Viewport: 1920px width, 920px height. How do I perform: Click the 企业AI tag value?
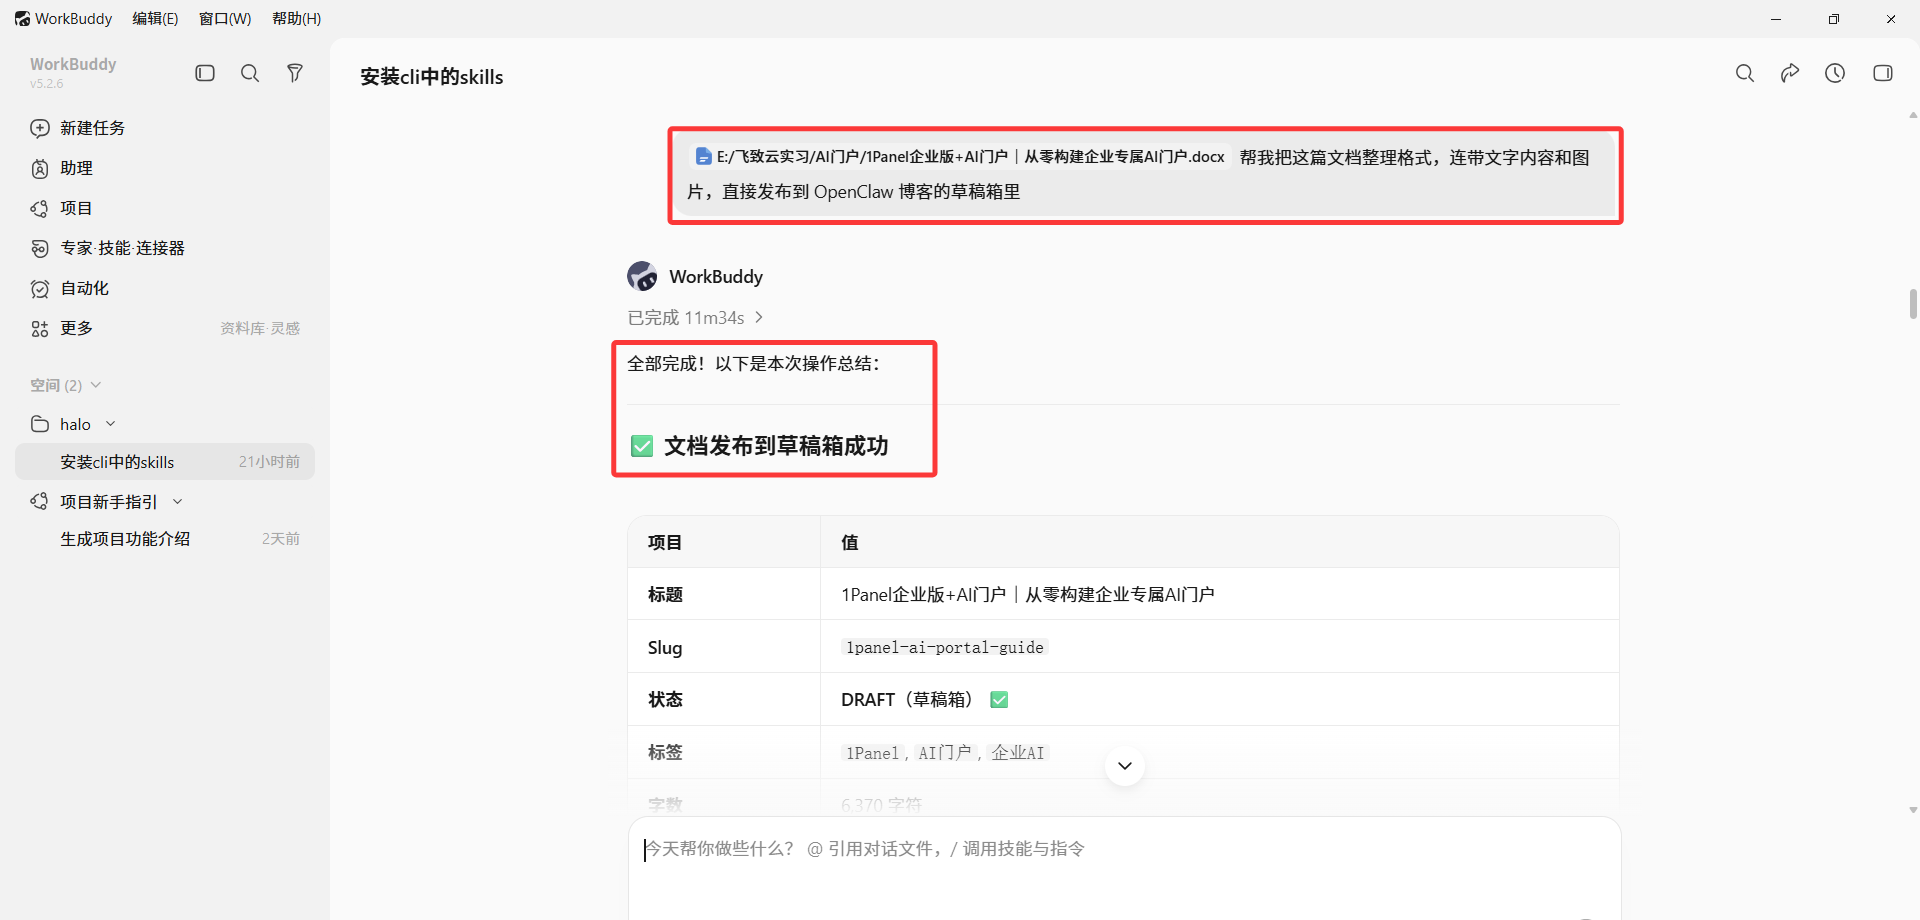pyautogui.click(x=1018, y=753)
